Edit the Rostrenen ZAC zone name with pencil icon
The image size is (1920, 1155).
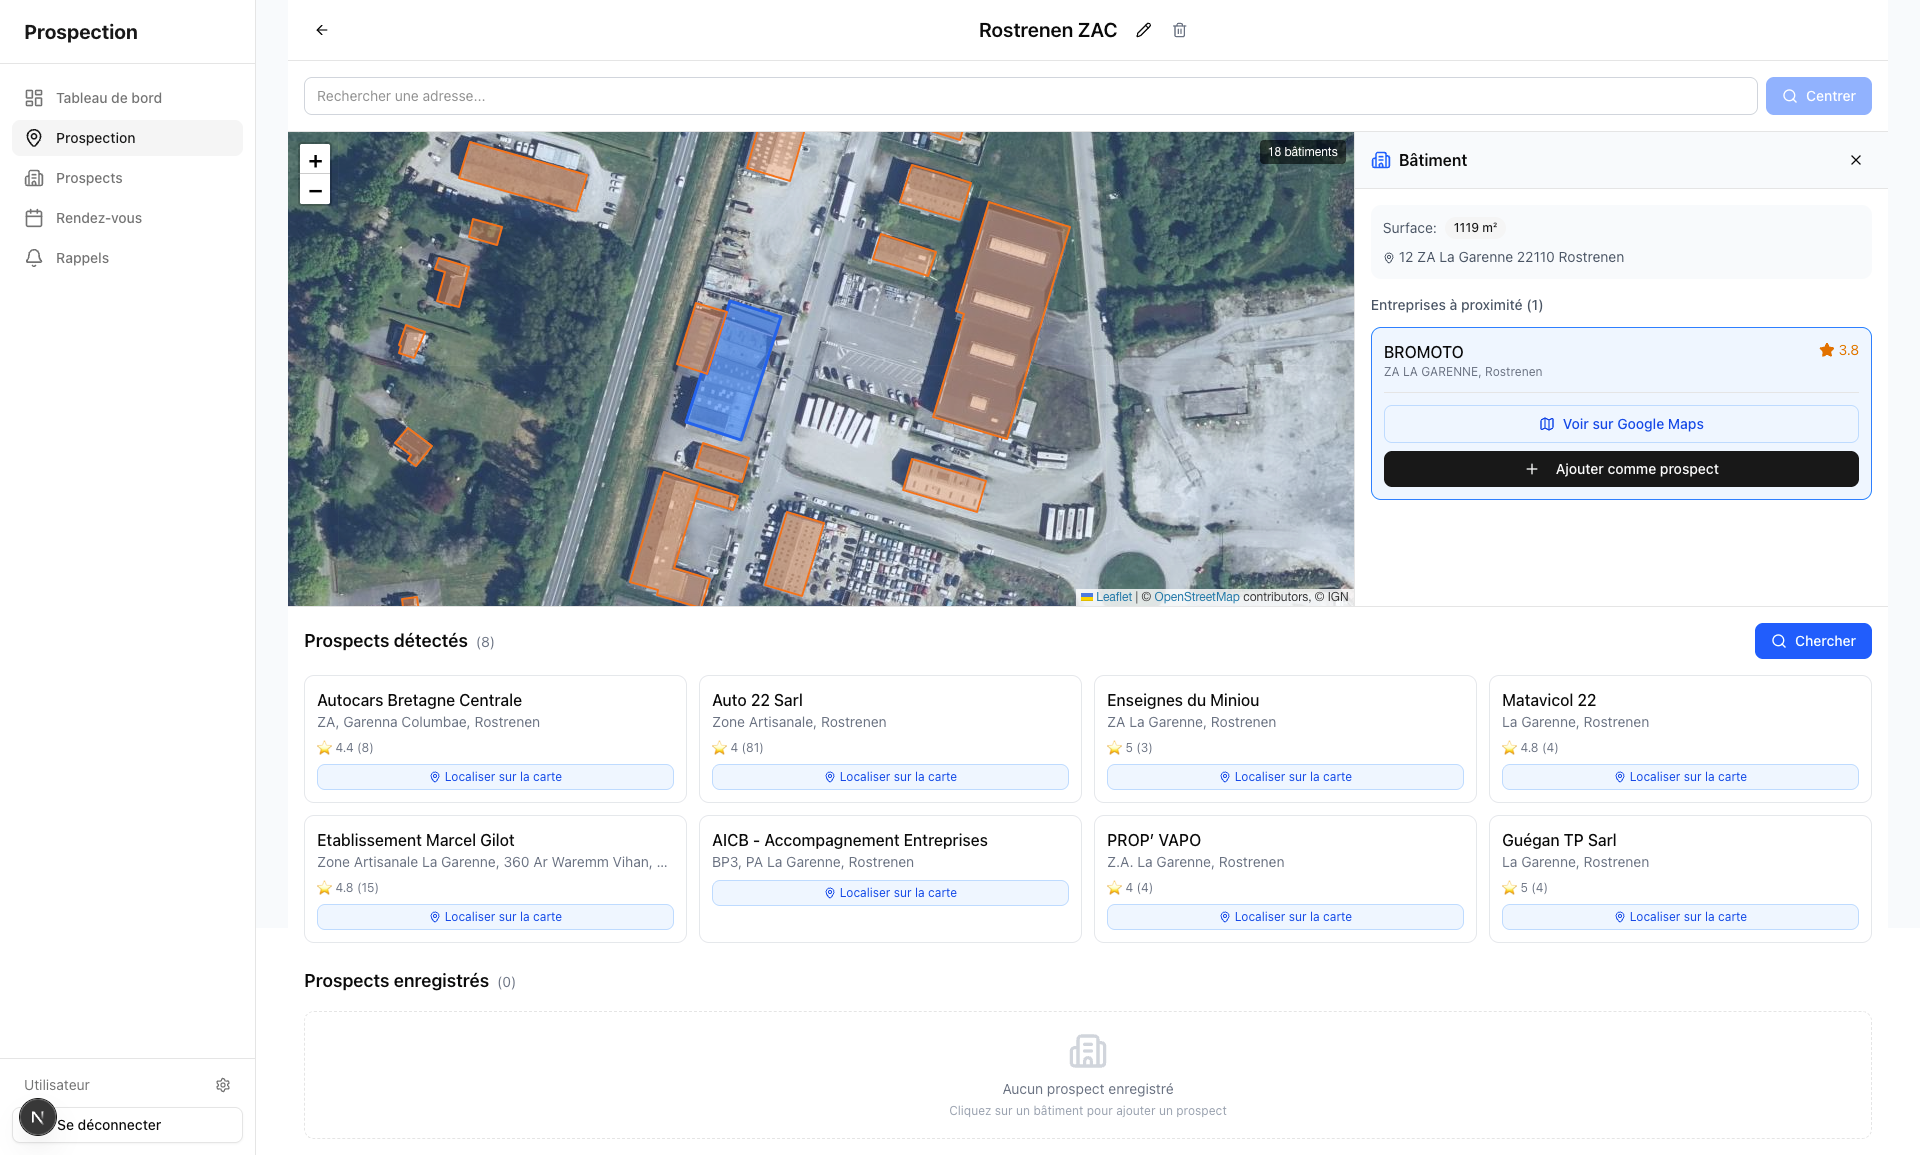coord(1143,30)
